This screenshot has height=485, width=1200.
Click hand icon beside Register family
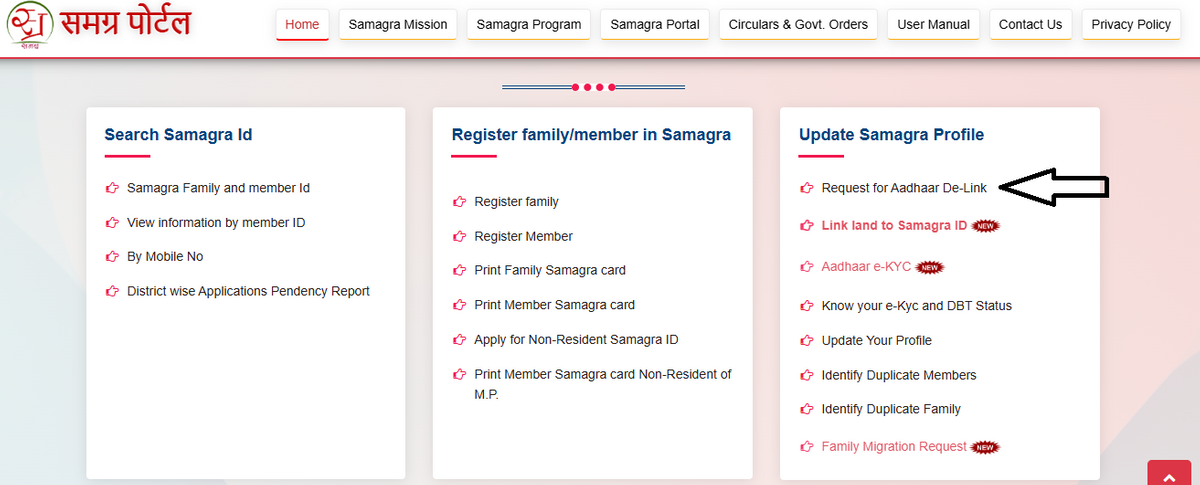pyautogui.click(x=459, y=202)
